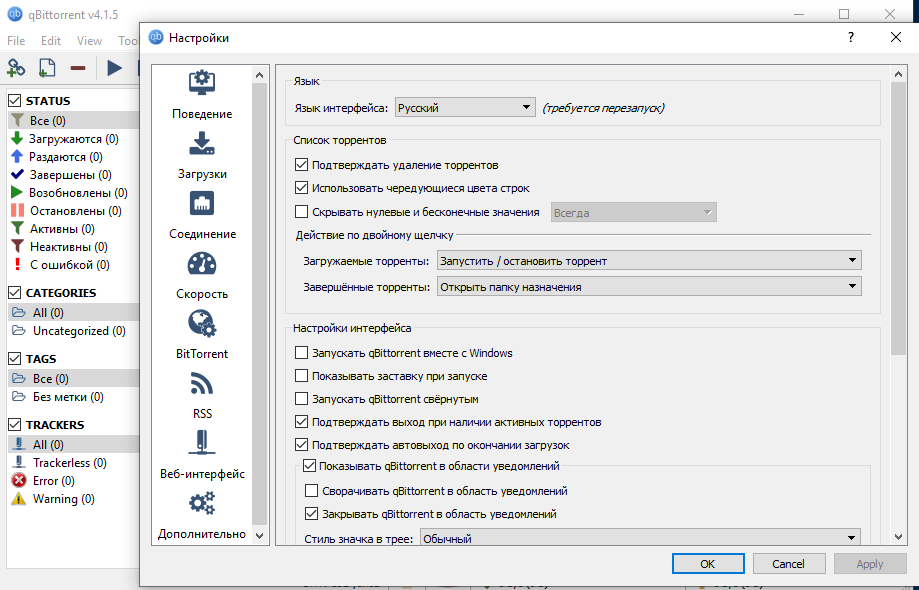Open the Загрузки settings section icon
The width and height of the screenshot is (919, 590).
[202, 144]
